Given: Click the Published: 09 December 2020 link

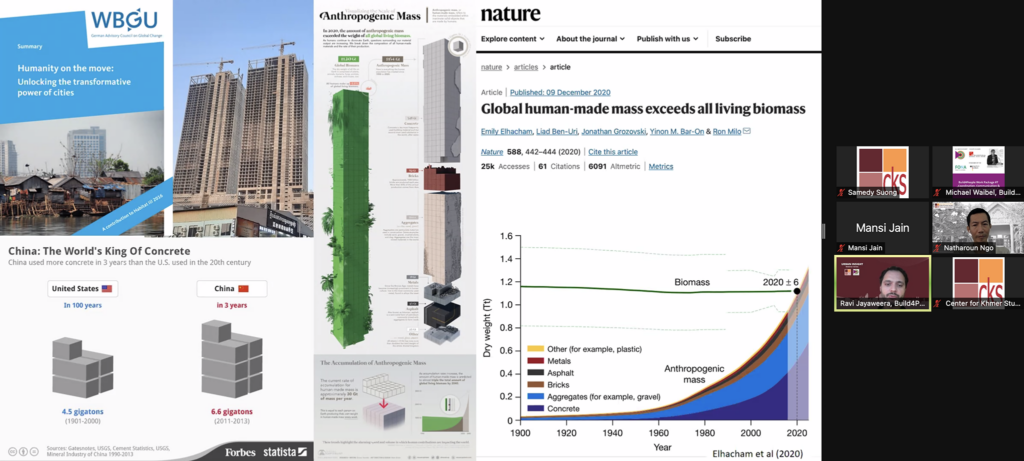Looking at the screenshot, I should tap(560, 93).
